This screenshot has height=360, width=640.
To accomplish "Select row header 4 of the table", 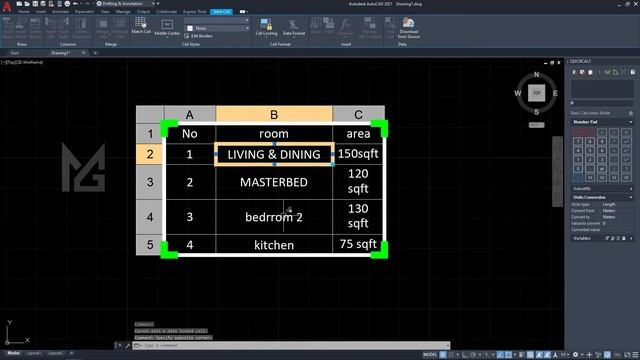I will coord(150,217).
